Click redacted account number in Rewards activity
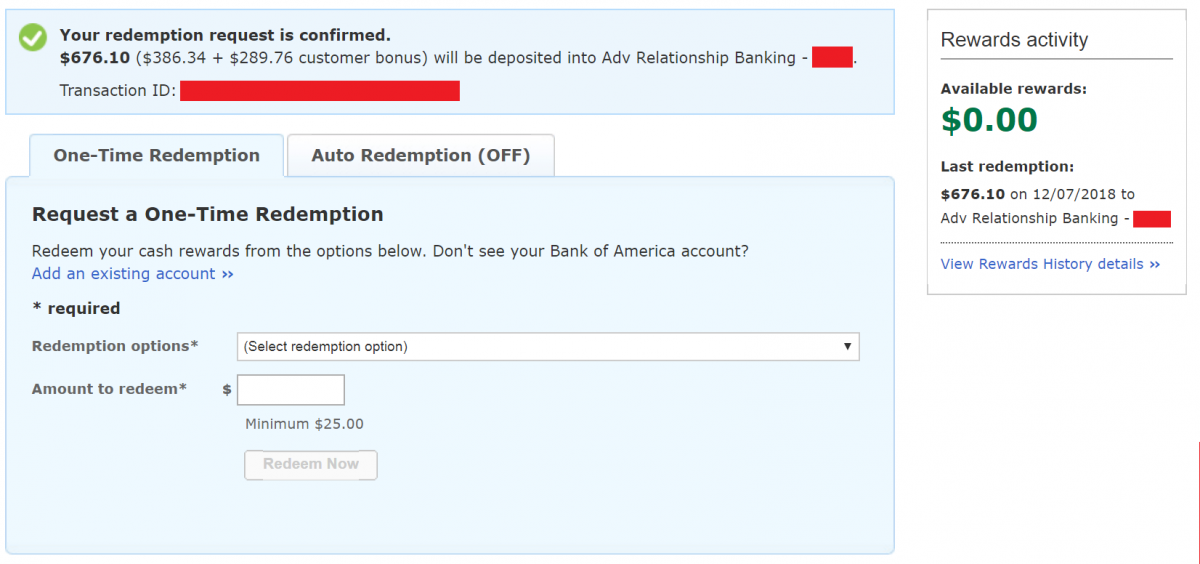This screenshot has width=1200, height=564. tap(1151, 219)
